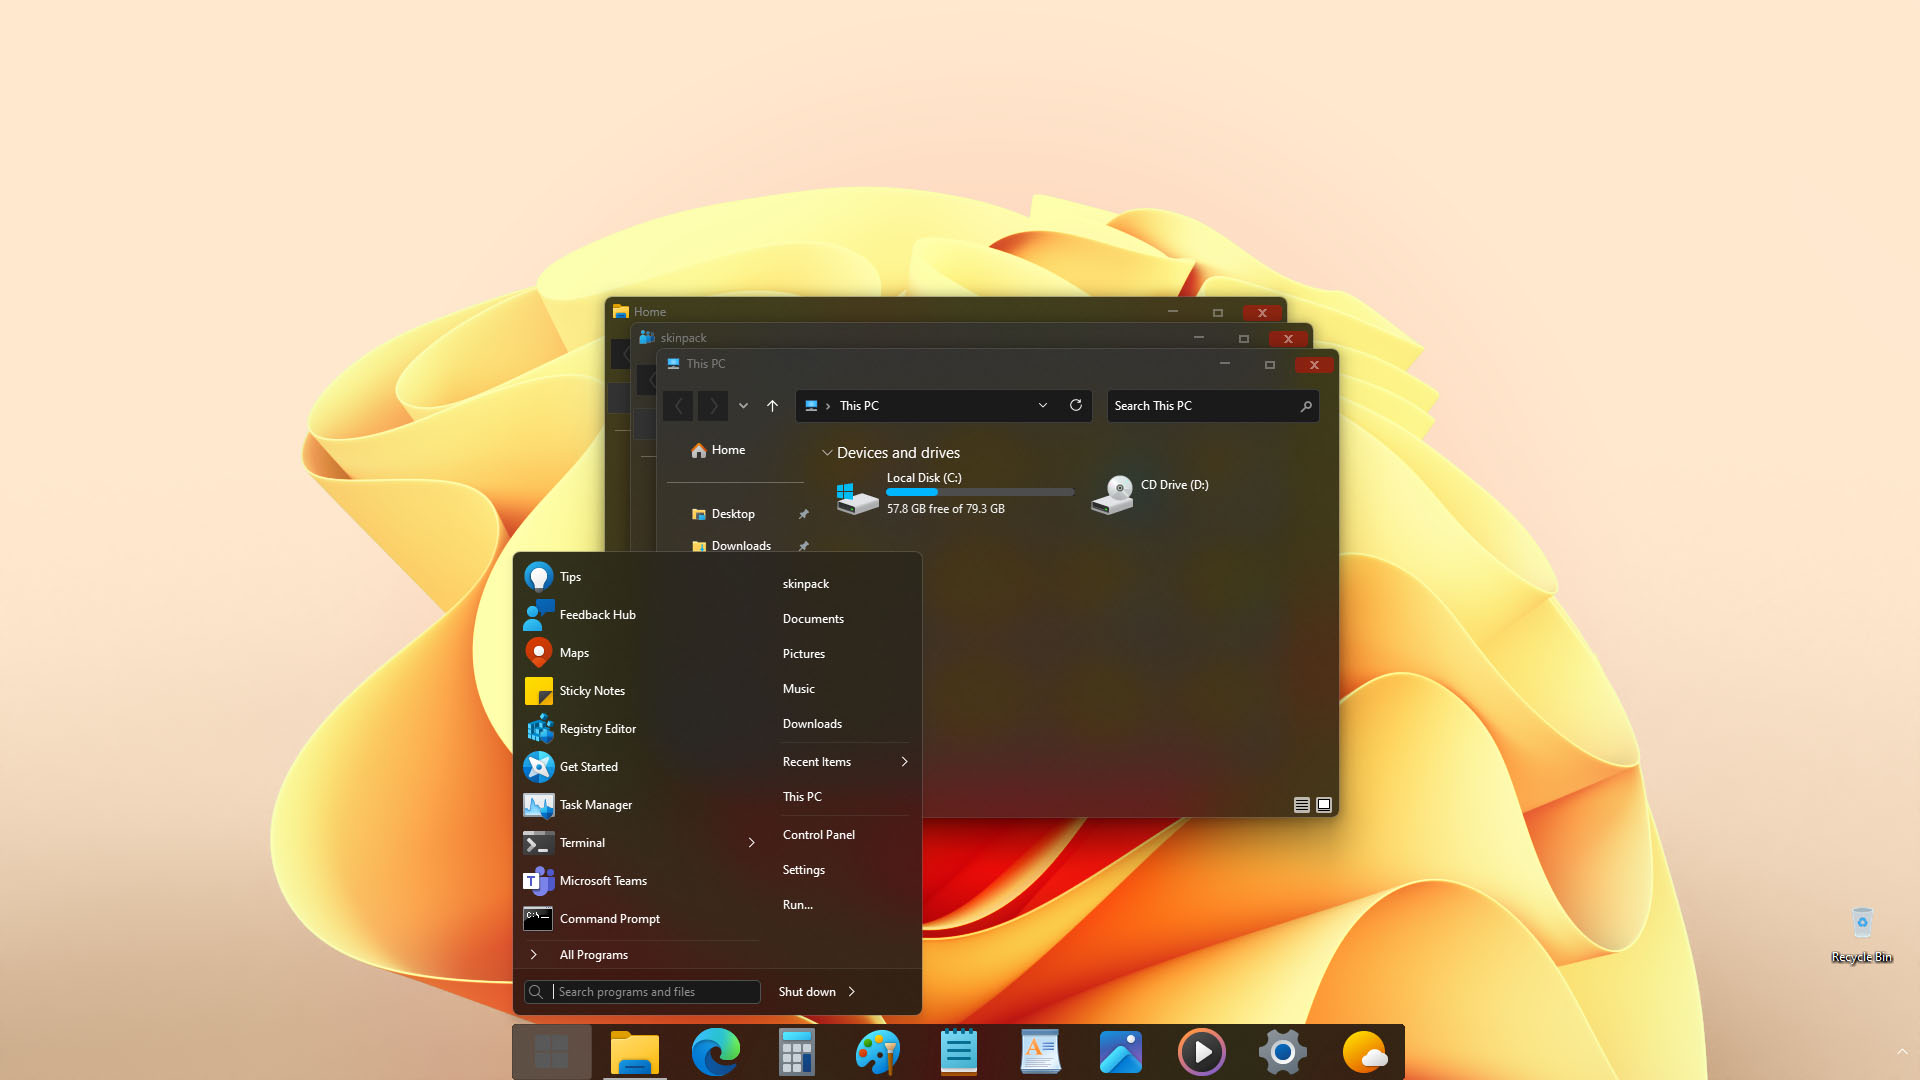This screenshot has height=1080, width=1920.
Task: Launch the Calculator taskbar icon
Action: tap(797, 1052)
